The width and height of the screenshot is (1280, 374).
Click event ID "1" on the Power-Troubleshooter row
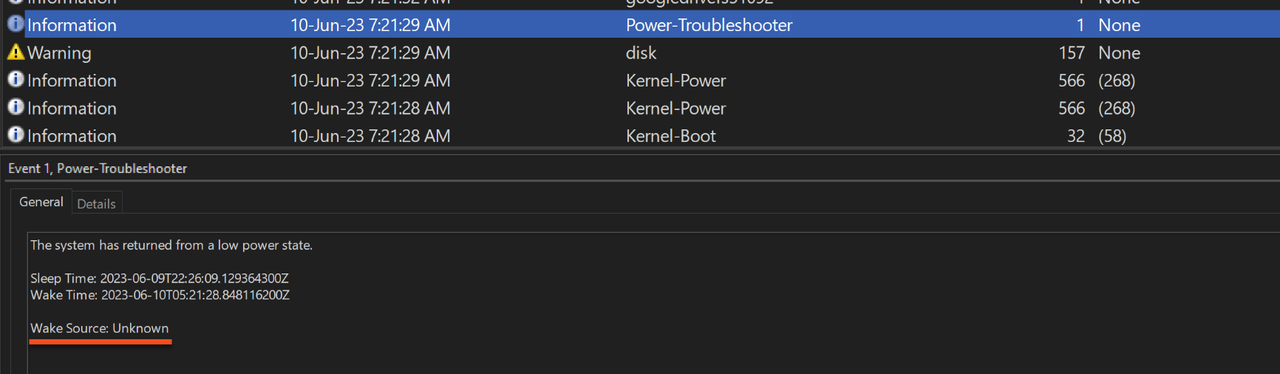click(1081, 25)
